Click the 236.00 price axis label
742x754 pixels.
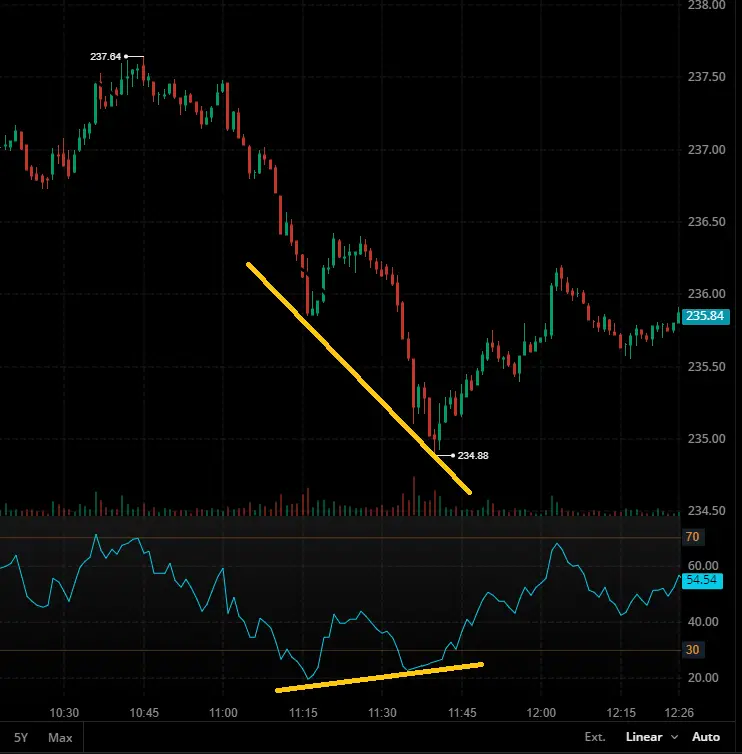pyautogui.click(x=706, y=293)
